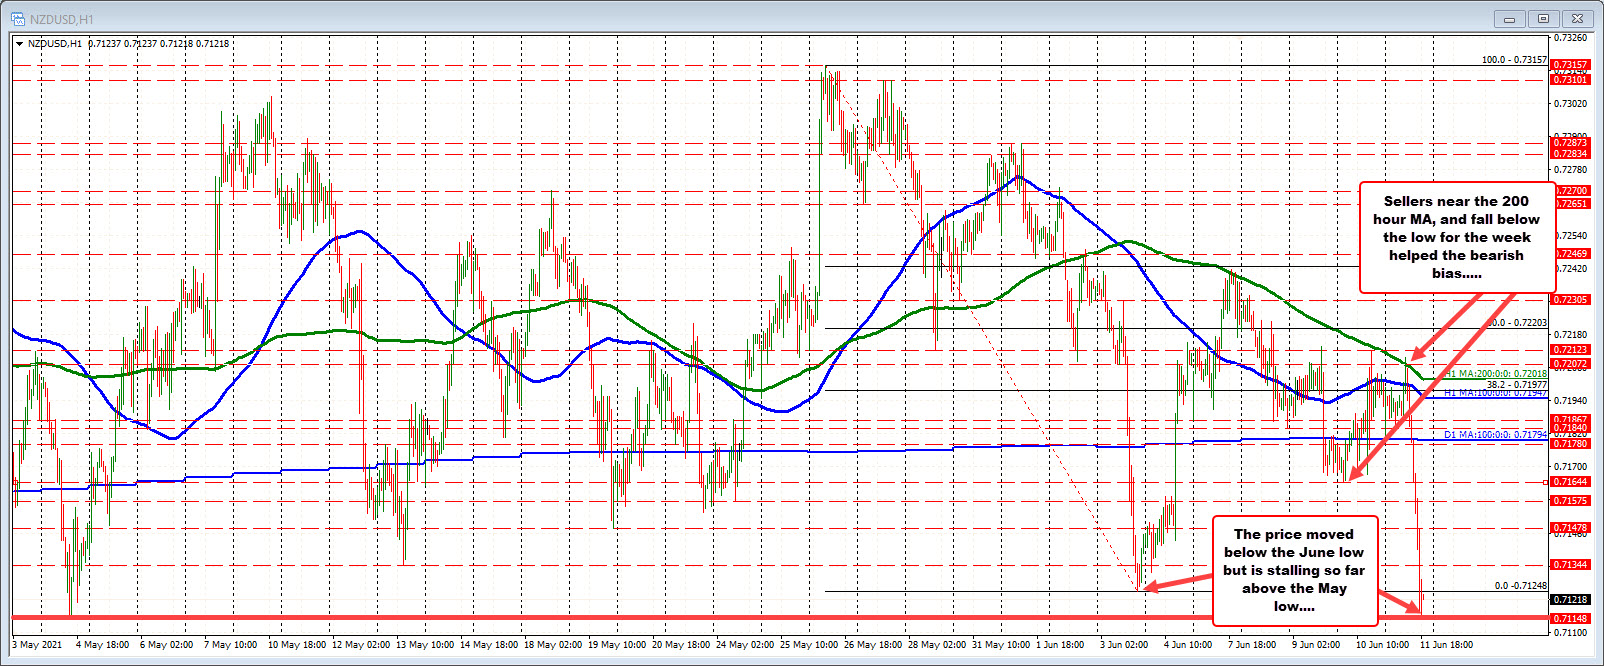The image size is (1604, 666).
Task: Select the thick red May low line
Action: coord(700,618)
